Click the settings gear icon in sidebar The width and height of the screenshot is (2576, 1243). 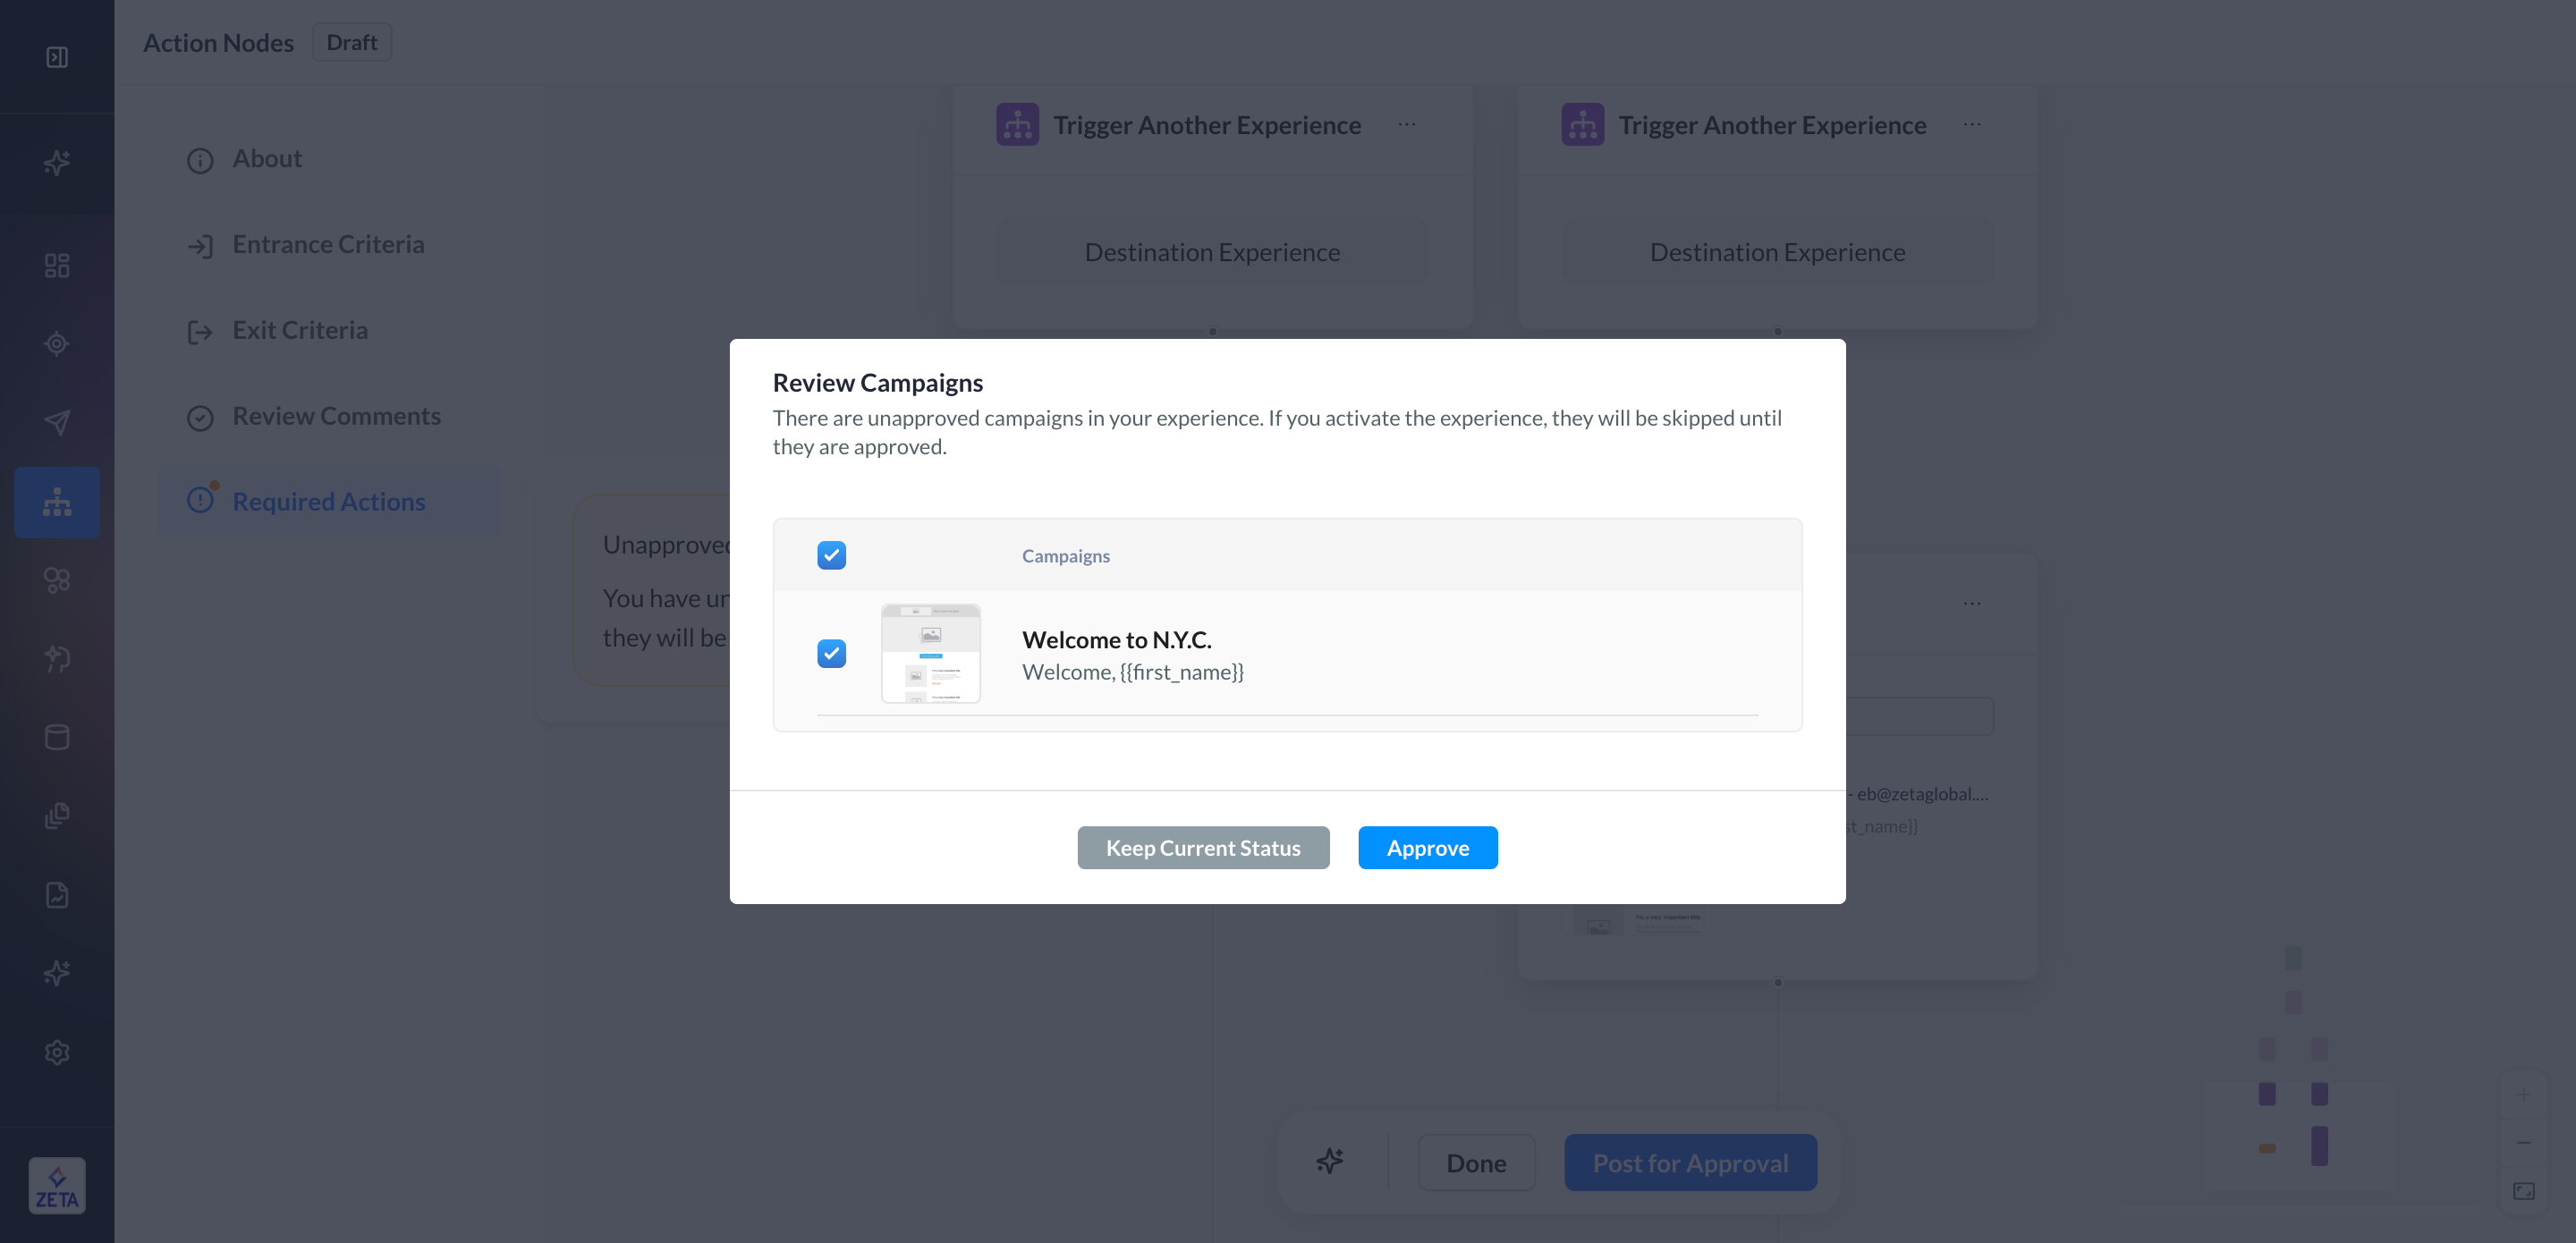[x=57, y=1052]
